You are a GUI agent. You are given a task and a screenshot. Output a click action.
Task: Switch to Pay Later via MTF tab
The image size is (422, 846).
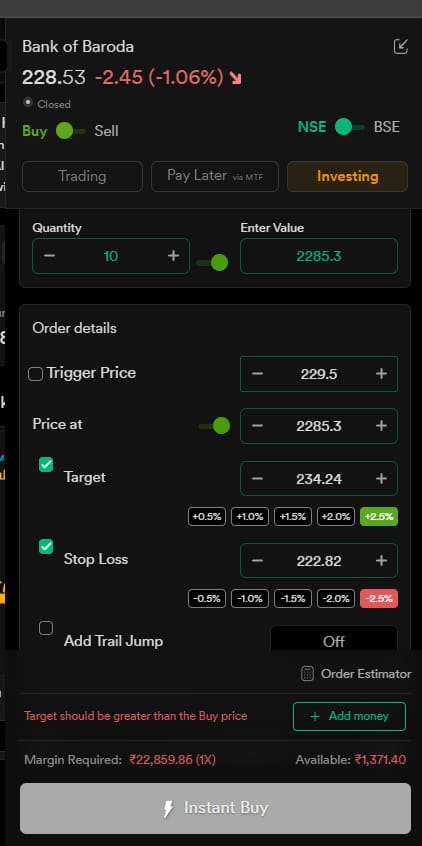[x=215, y=176]
